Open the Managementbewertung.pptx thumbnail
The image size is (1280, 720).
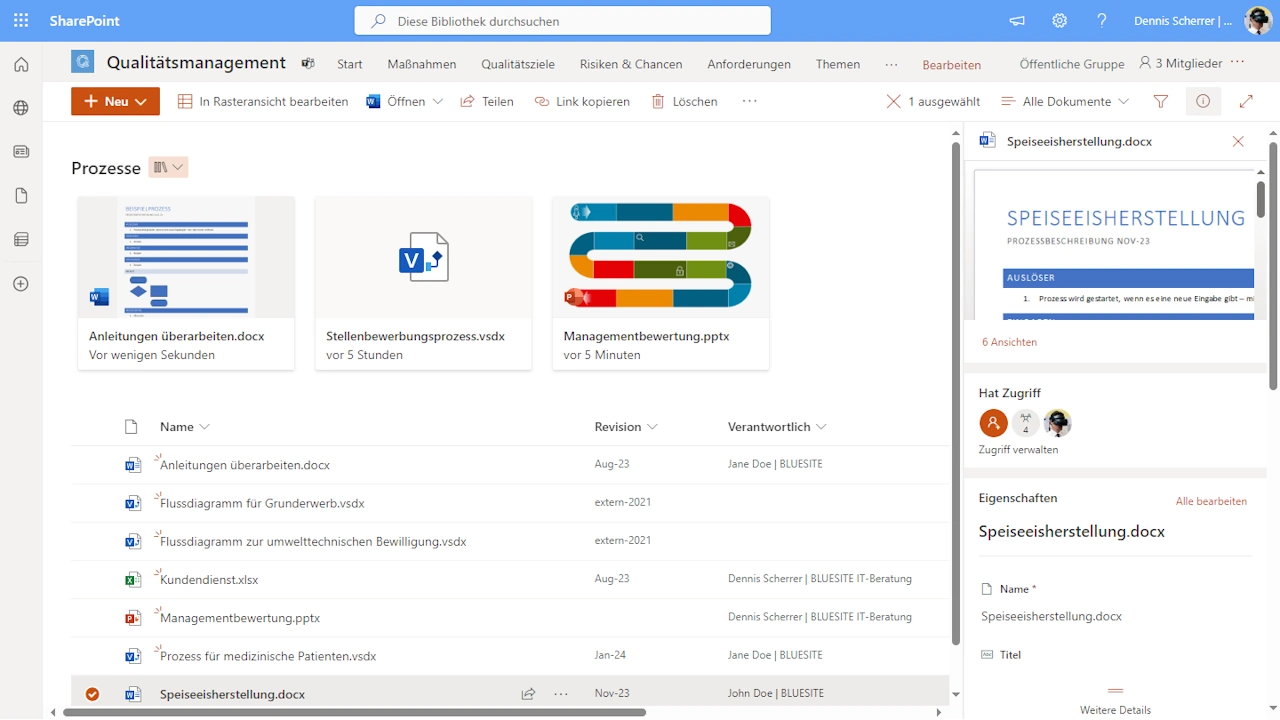[660, 257]
